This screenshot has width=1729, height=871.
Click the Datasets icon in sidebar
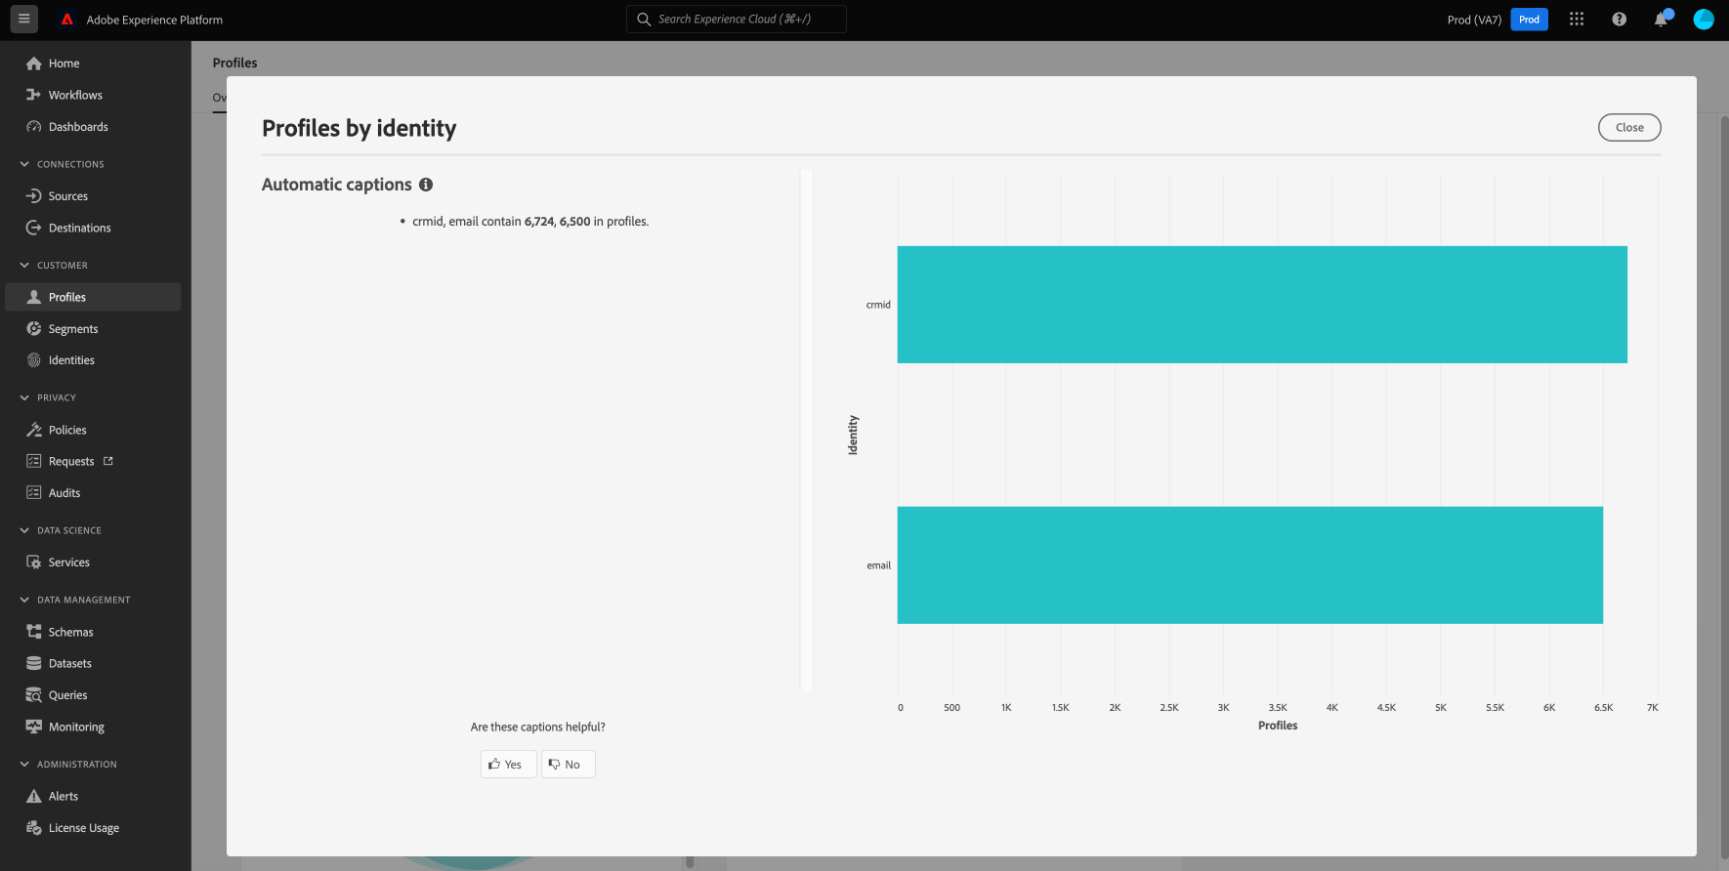pos(34,663)
